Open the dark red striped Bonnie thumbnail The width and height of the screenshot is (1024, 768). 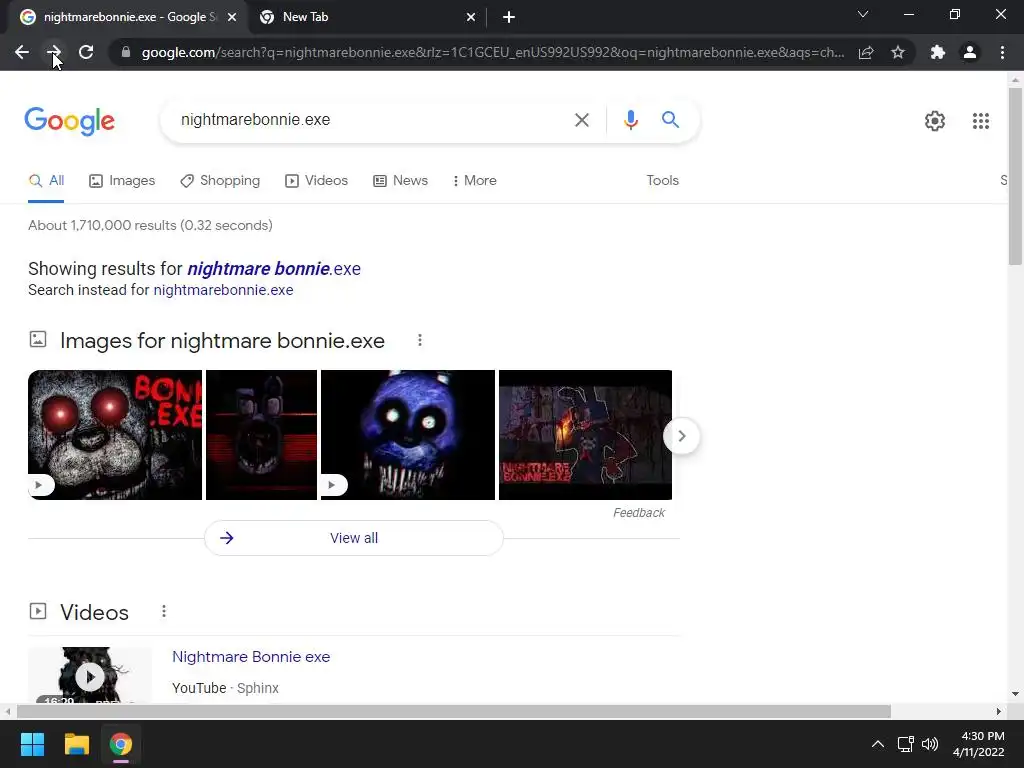tap(261, 435)
